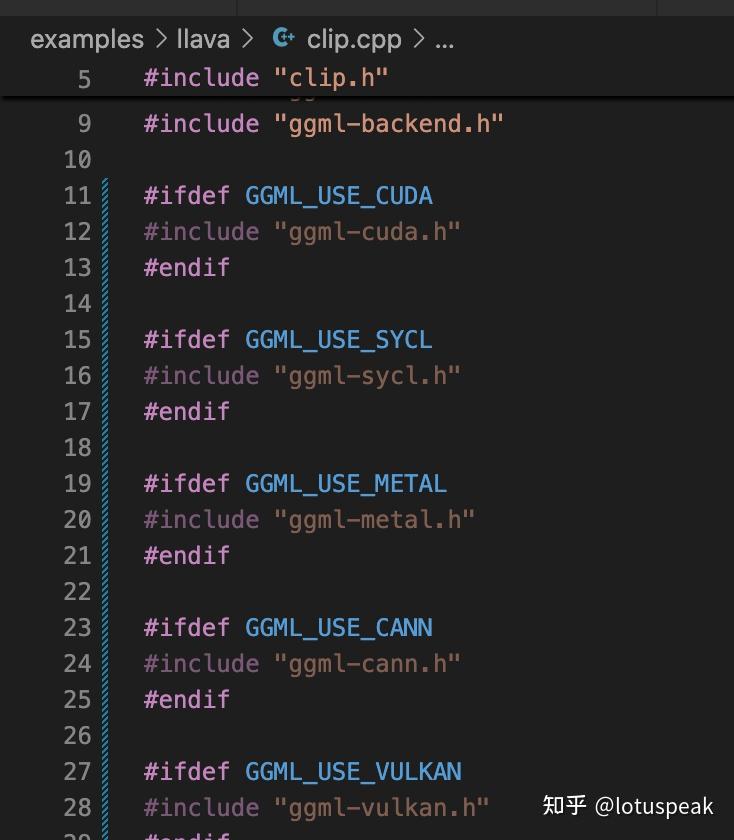Click line number 27 in the gutter
Viewport: 734px width, 840px height.
78,771
